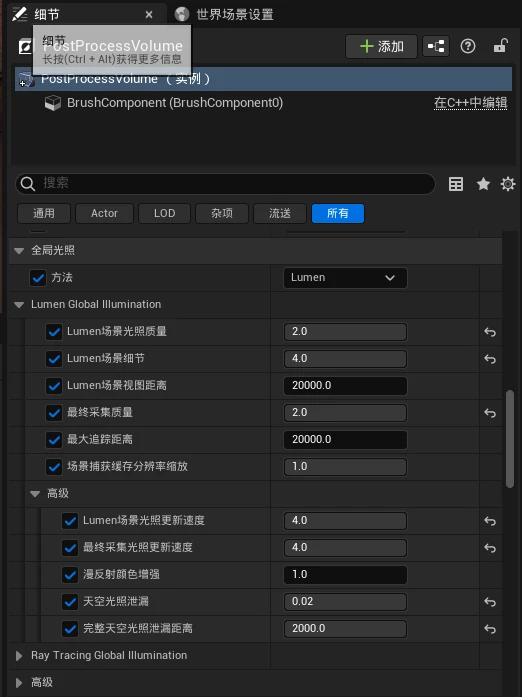Click the 天空光照泄漏 0.02 field
Image resolution: width=522 pixels, height=697 pixels.
point(345,602)
